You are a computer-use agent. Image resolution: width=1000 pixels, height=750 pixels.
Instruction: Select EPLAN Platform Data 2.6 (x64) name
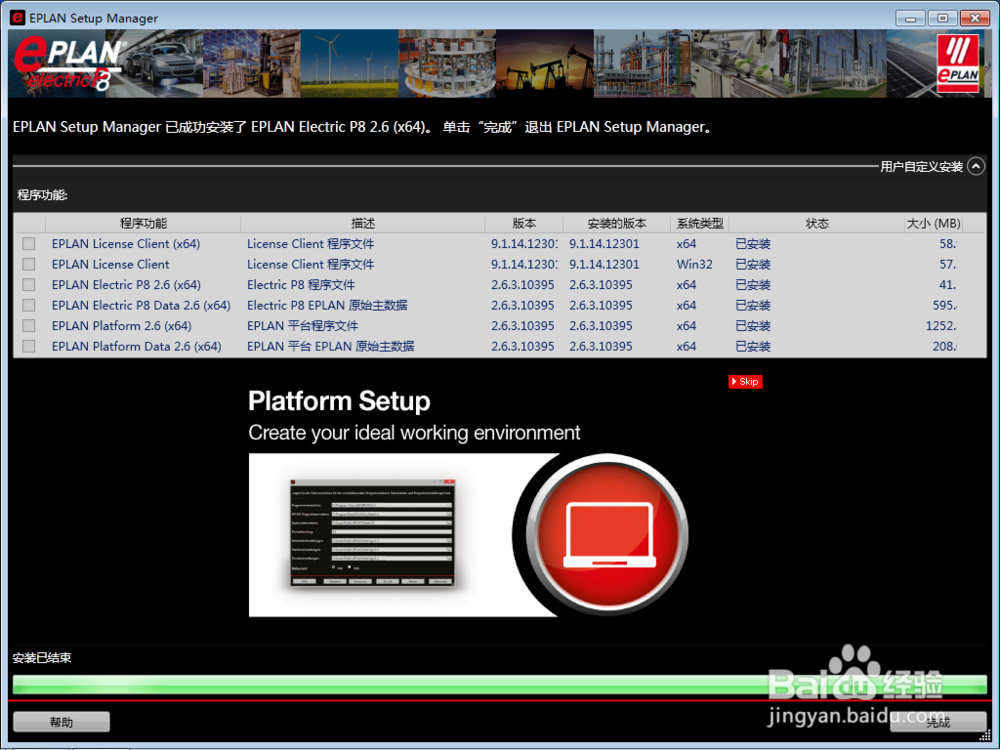click(x=136, y=346)
